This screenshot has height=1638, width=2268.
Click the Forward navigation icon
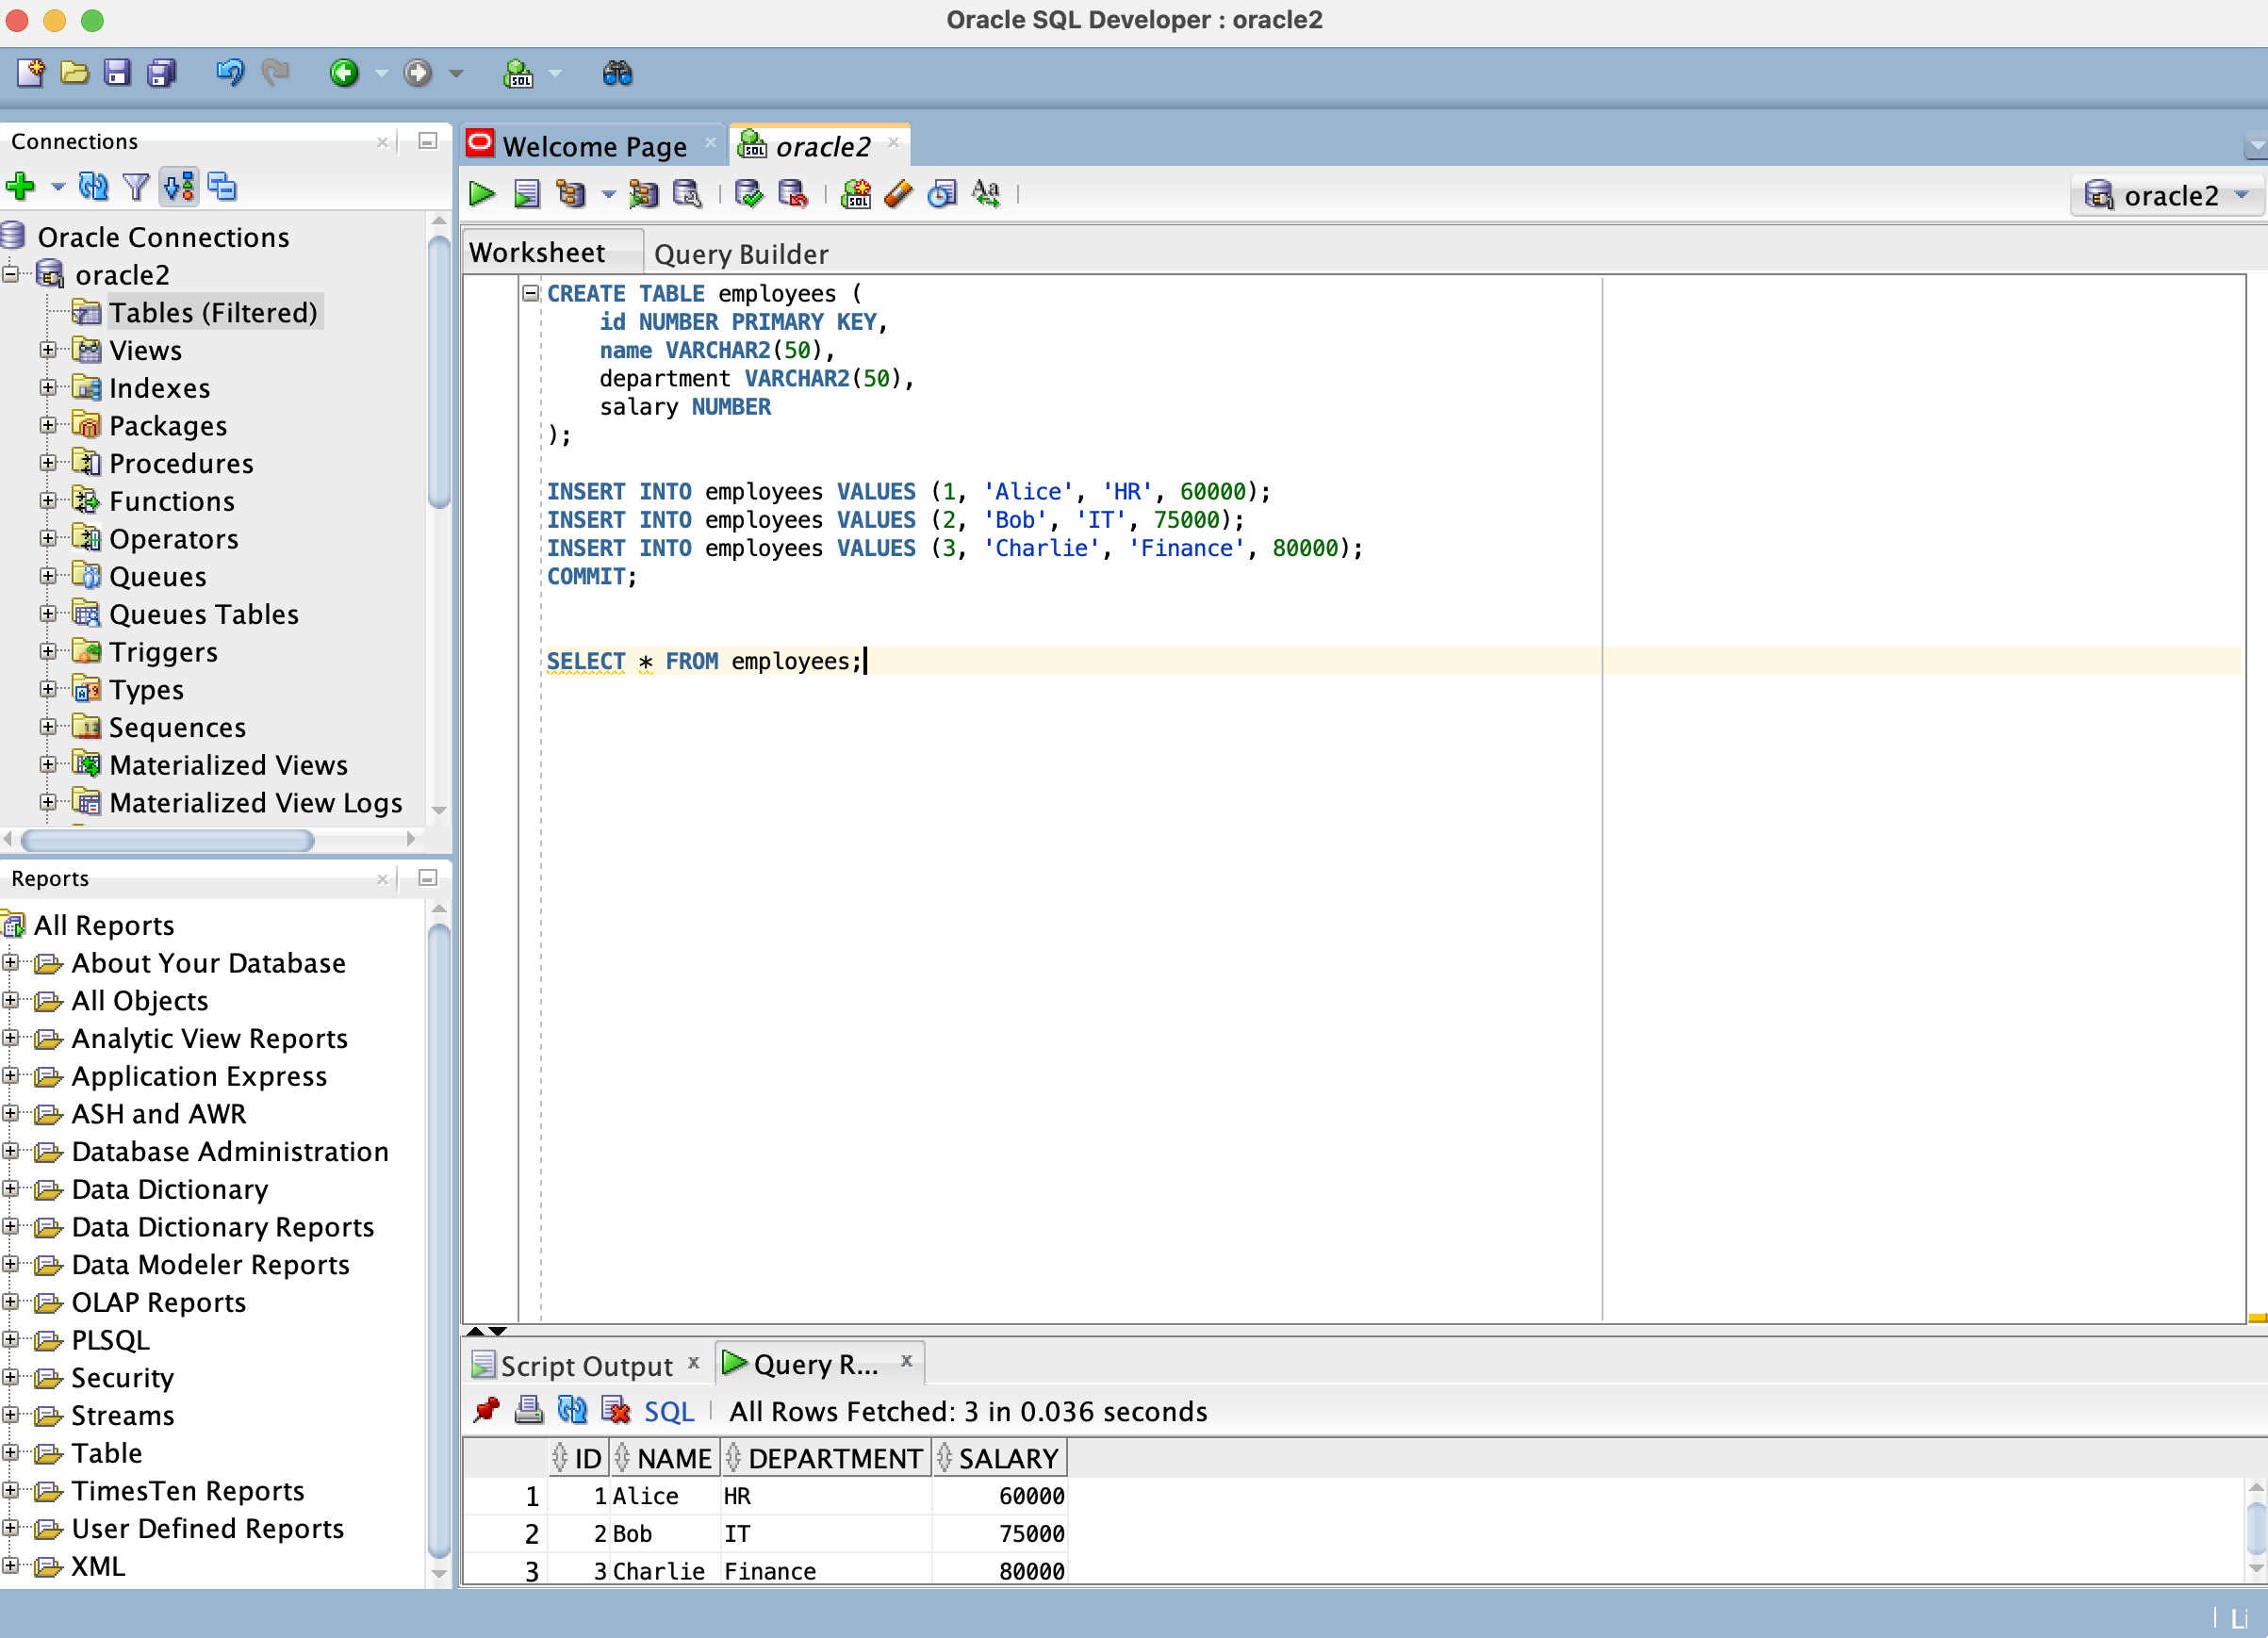coord(418,73)
